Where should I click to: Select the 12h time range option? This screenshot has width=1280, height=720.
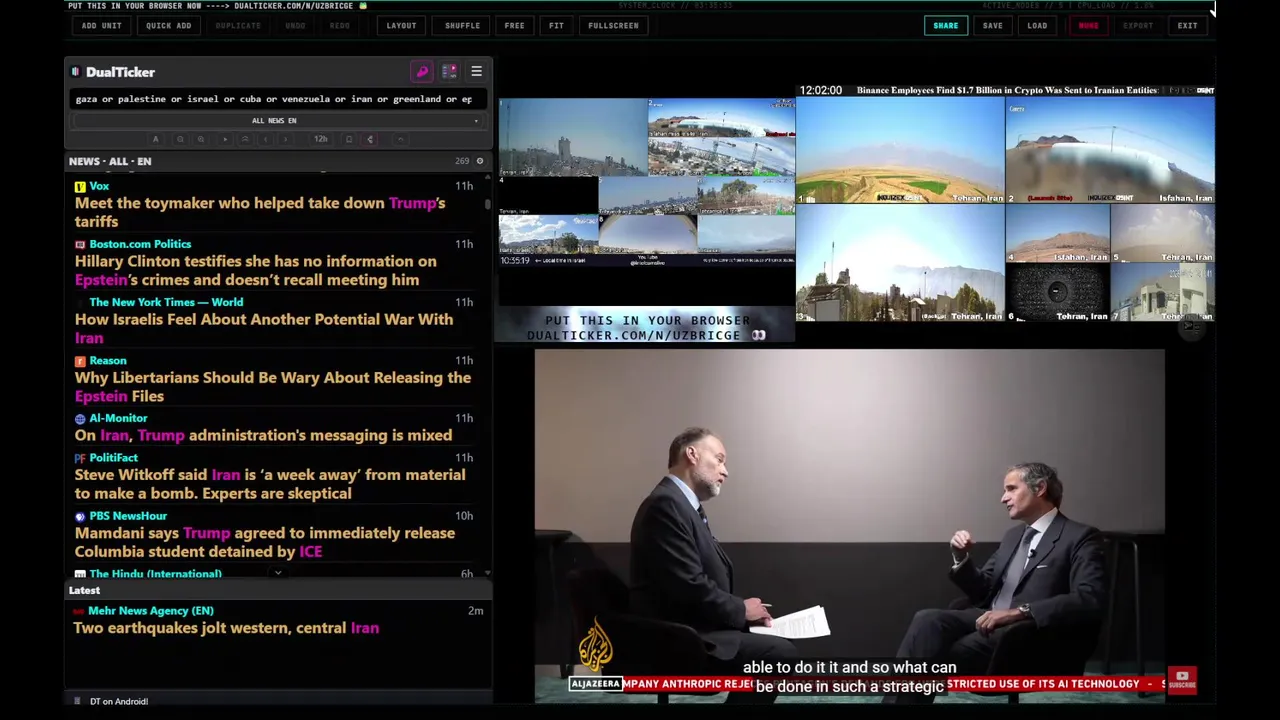tap(321, 139)
